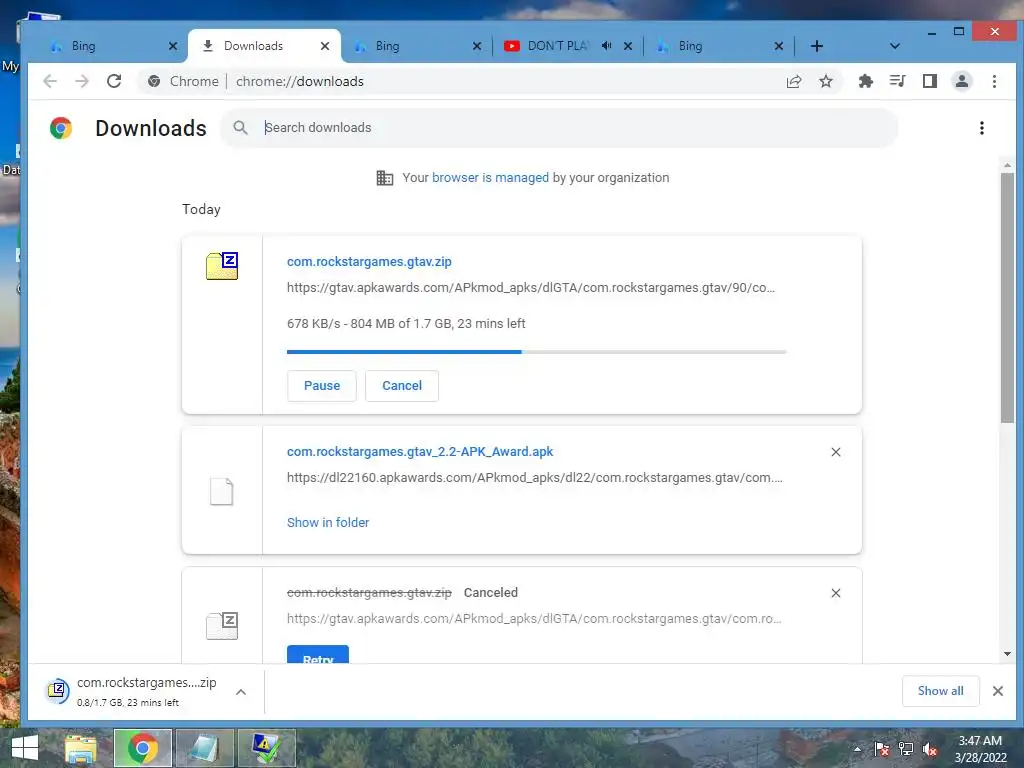Click the 'Today' section heading
Image resolution: width=1024 pixels, height=768 pixels.
click(x=201, y=209)
